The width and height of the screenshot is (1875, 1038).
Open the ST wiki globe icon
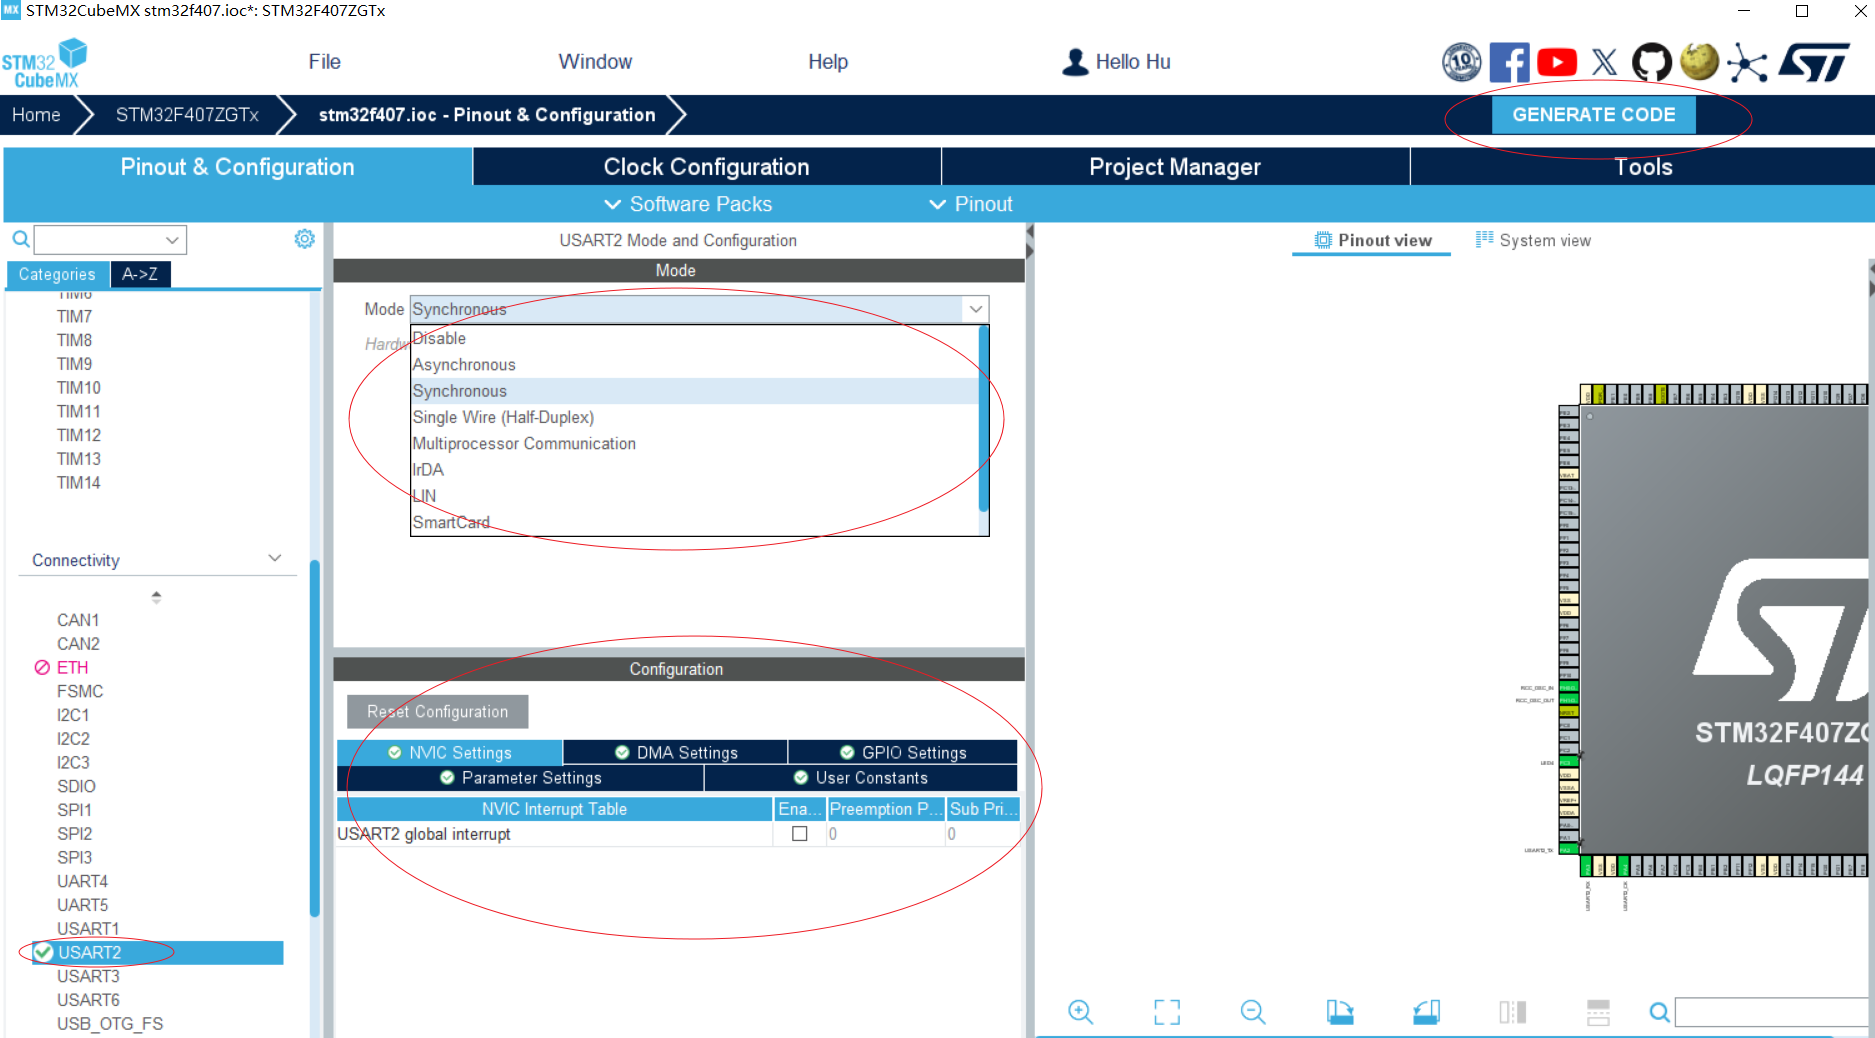1699,62
